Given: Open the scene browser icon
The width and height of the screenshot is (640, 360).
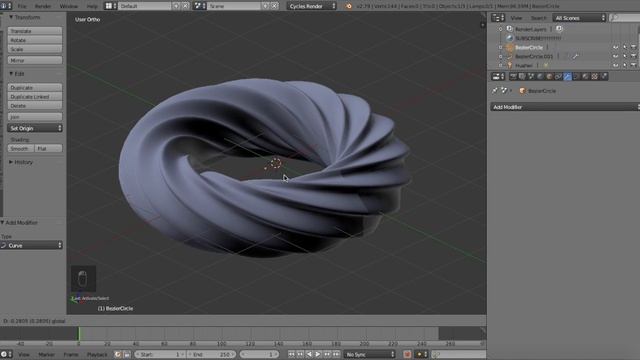Looking at the screenshot, I should pos(200,6).
